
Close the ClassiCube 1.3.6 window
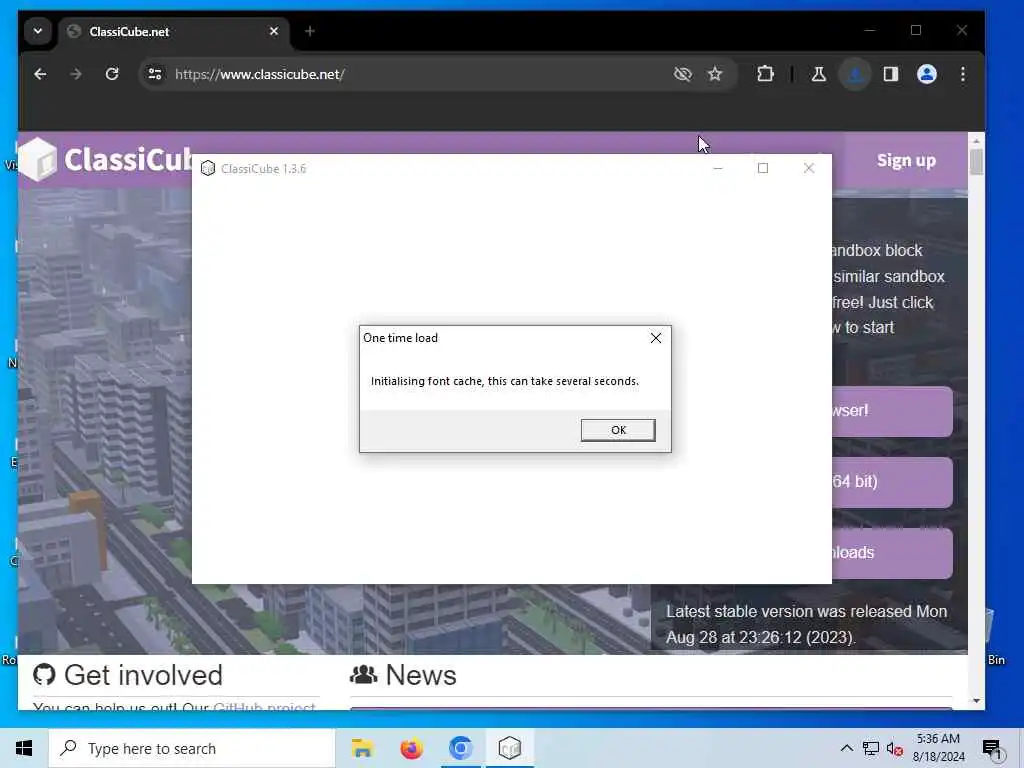(x=808, y=168)
